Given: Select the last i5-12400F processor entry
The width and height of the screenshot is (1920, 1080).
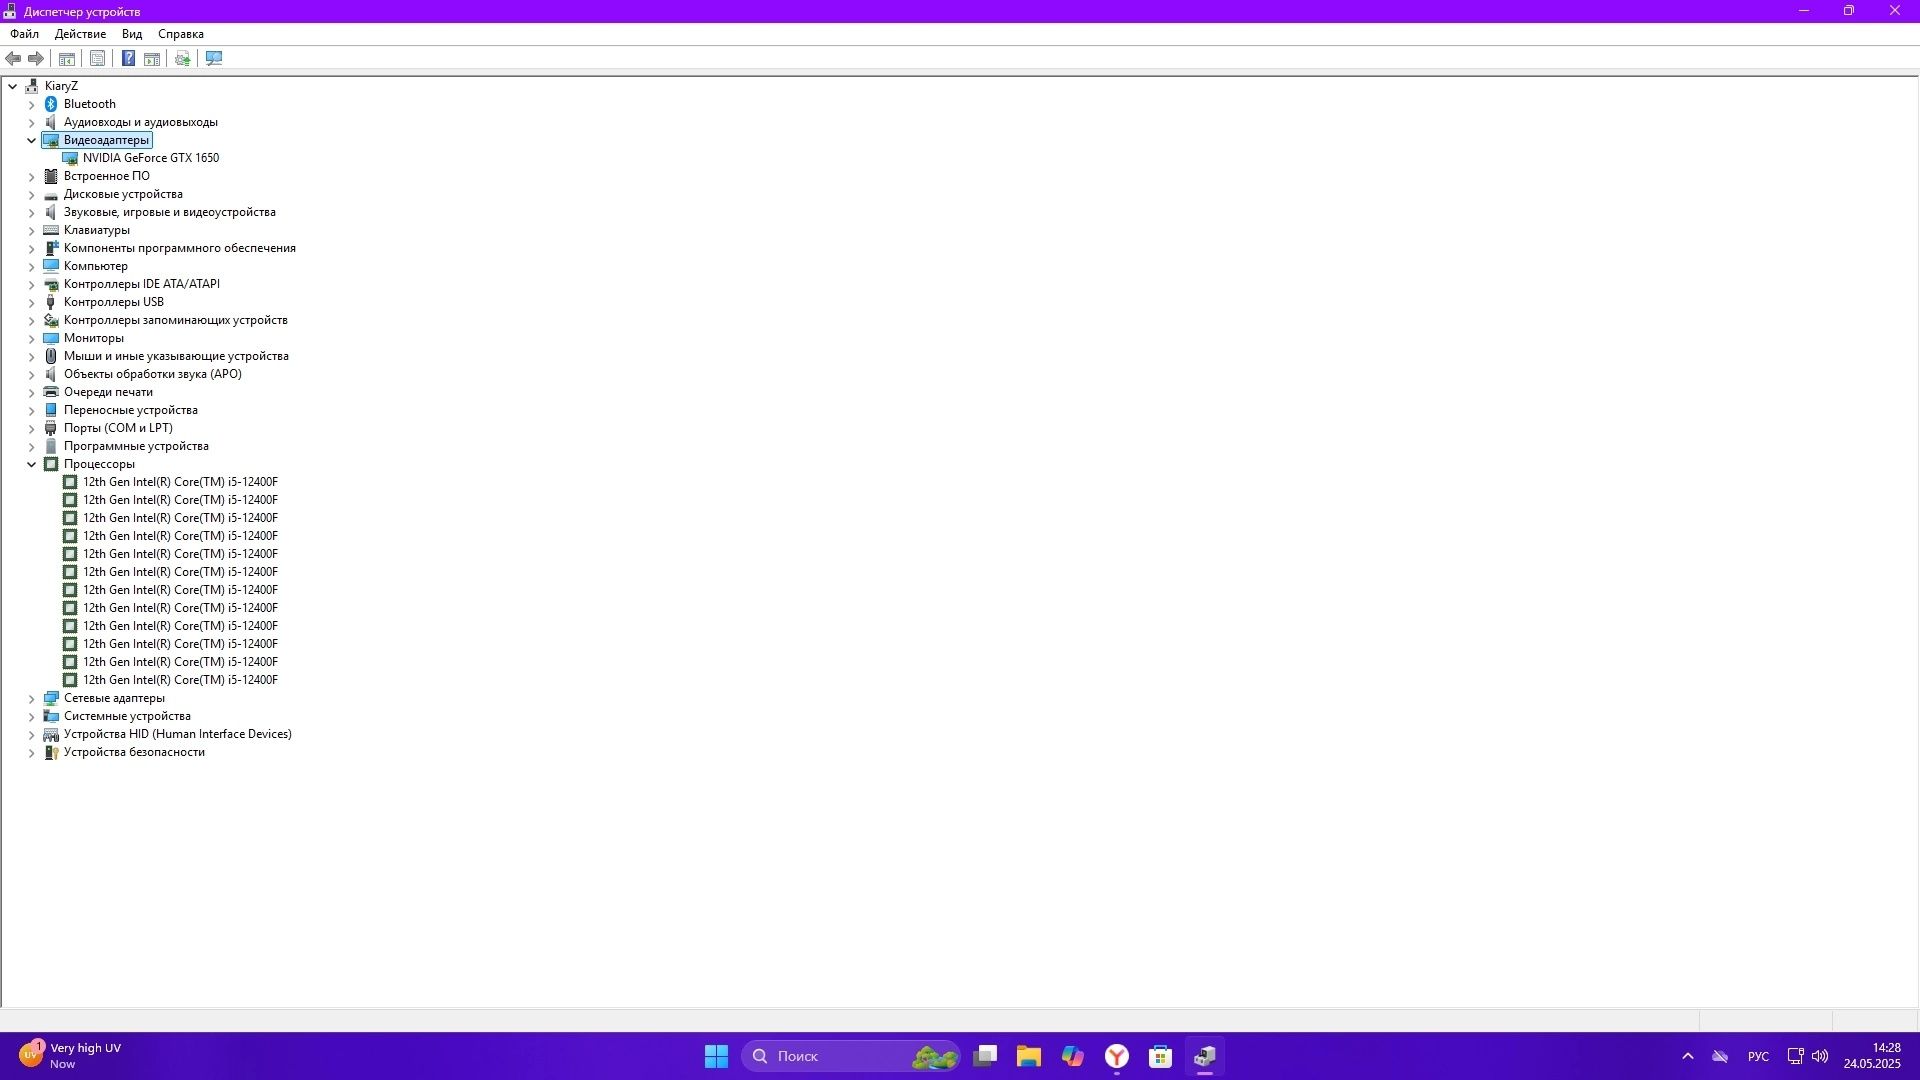Looking at the screenshot, I should (x=180, y=680).
